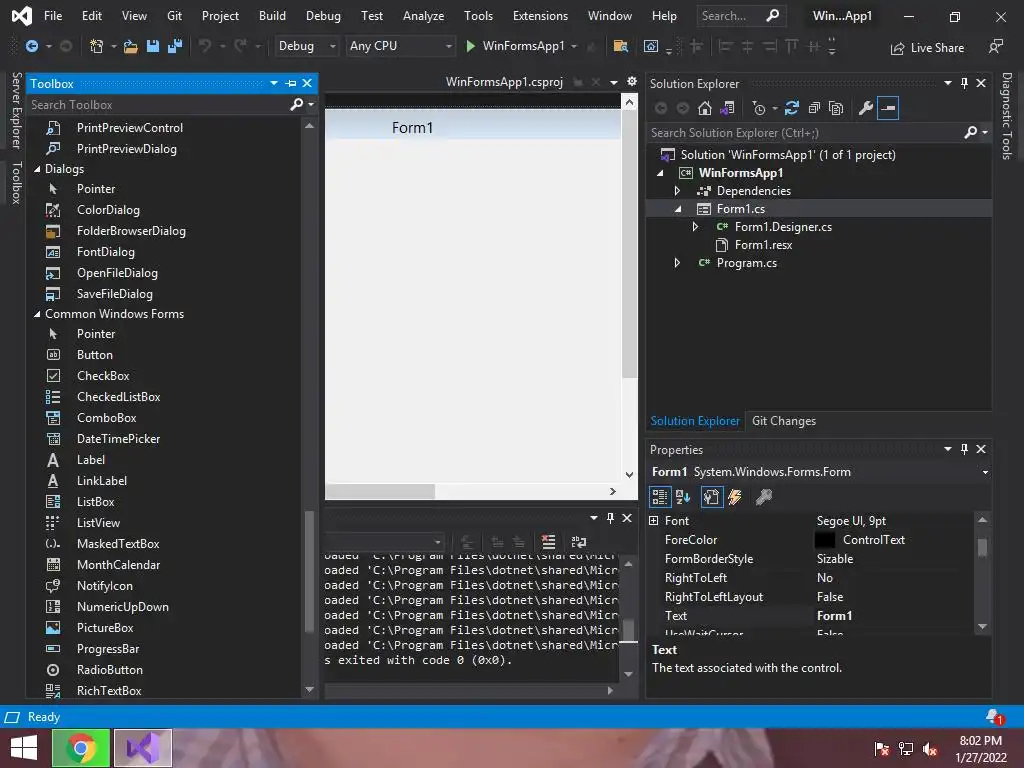Screen dimensions: 1024x768
Task: Collapse the Dialogs group in Toolbox
Action: pyautogui.click(x=37, y=169)
